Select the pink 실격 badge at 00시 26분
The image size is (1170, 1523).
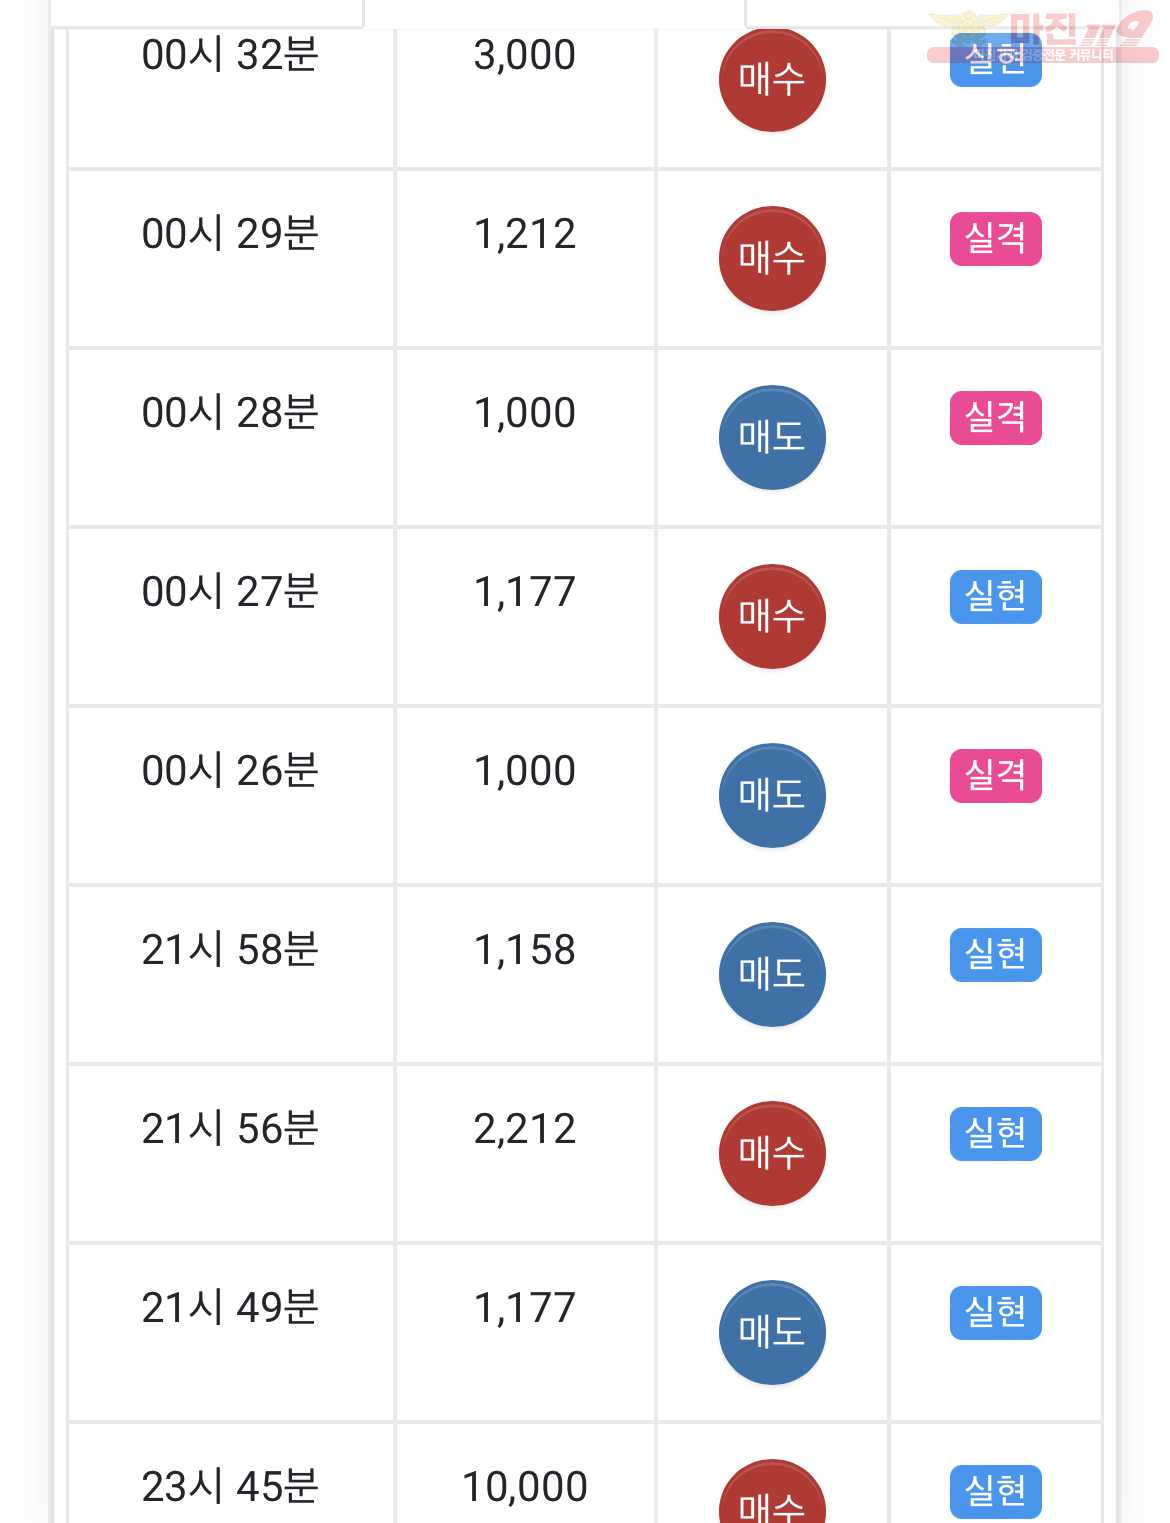[995, 776]
